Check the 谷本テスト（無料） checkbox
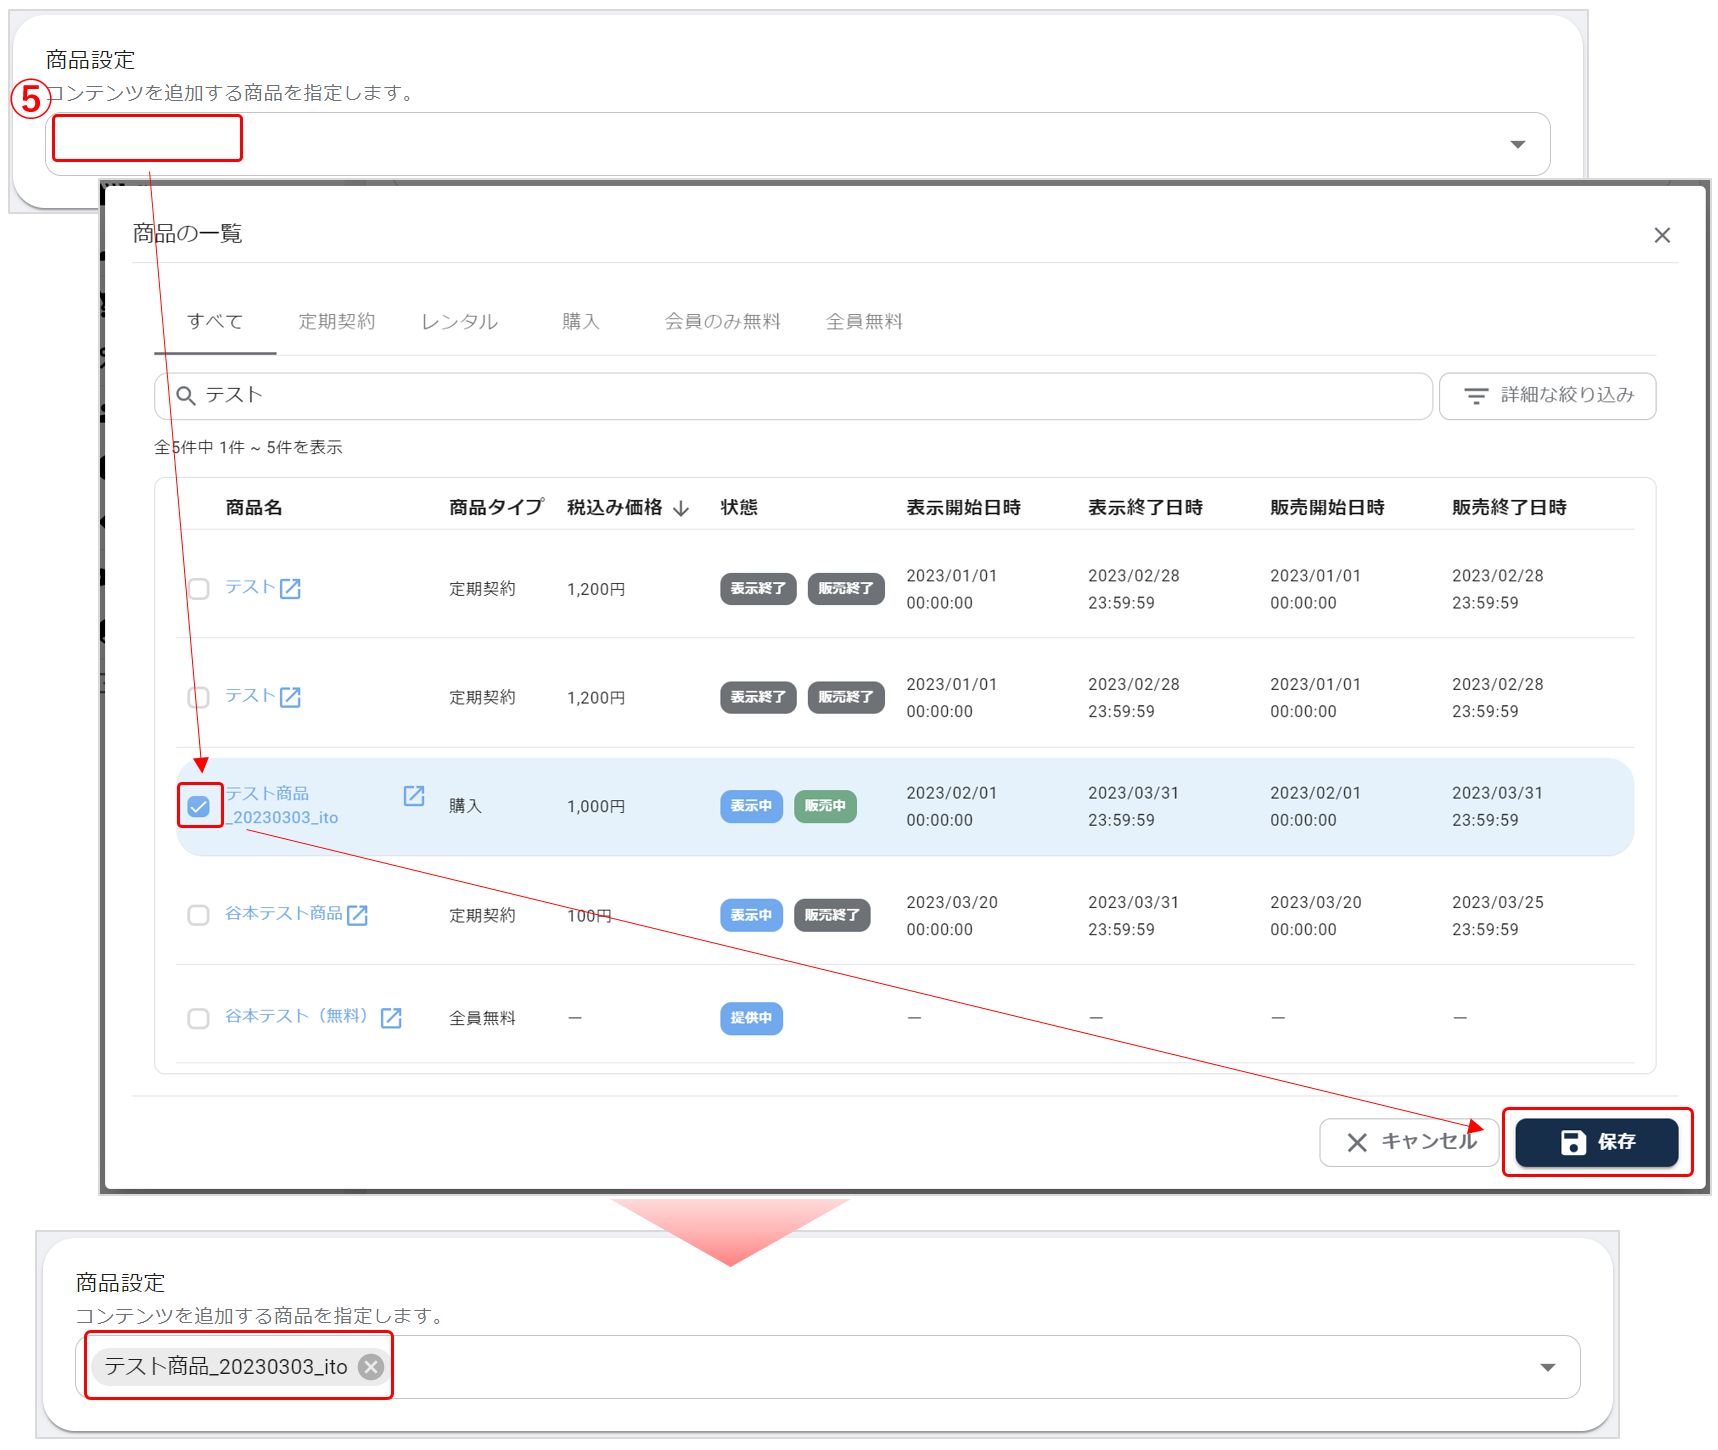The width and height of the screenshot is (1718, 1450). [199, 1018]
